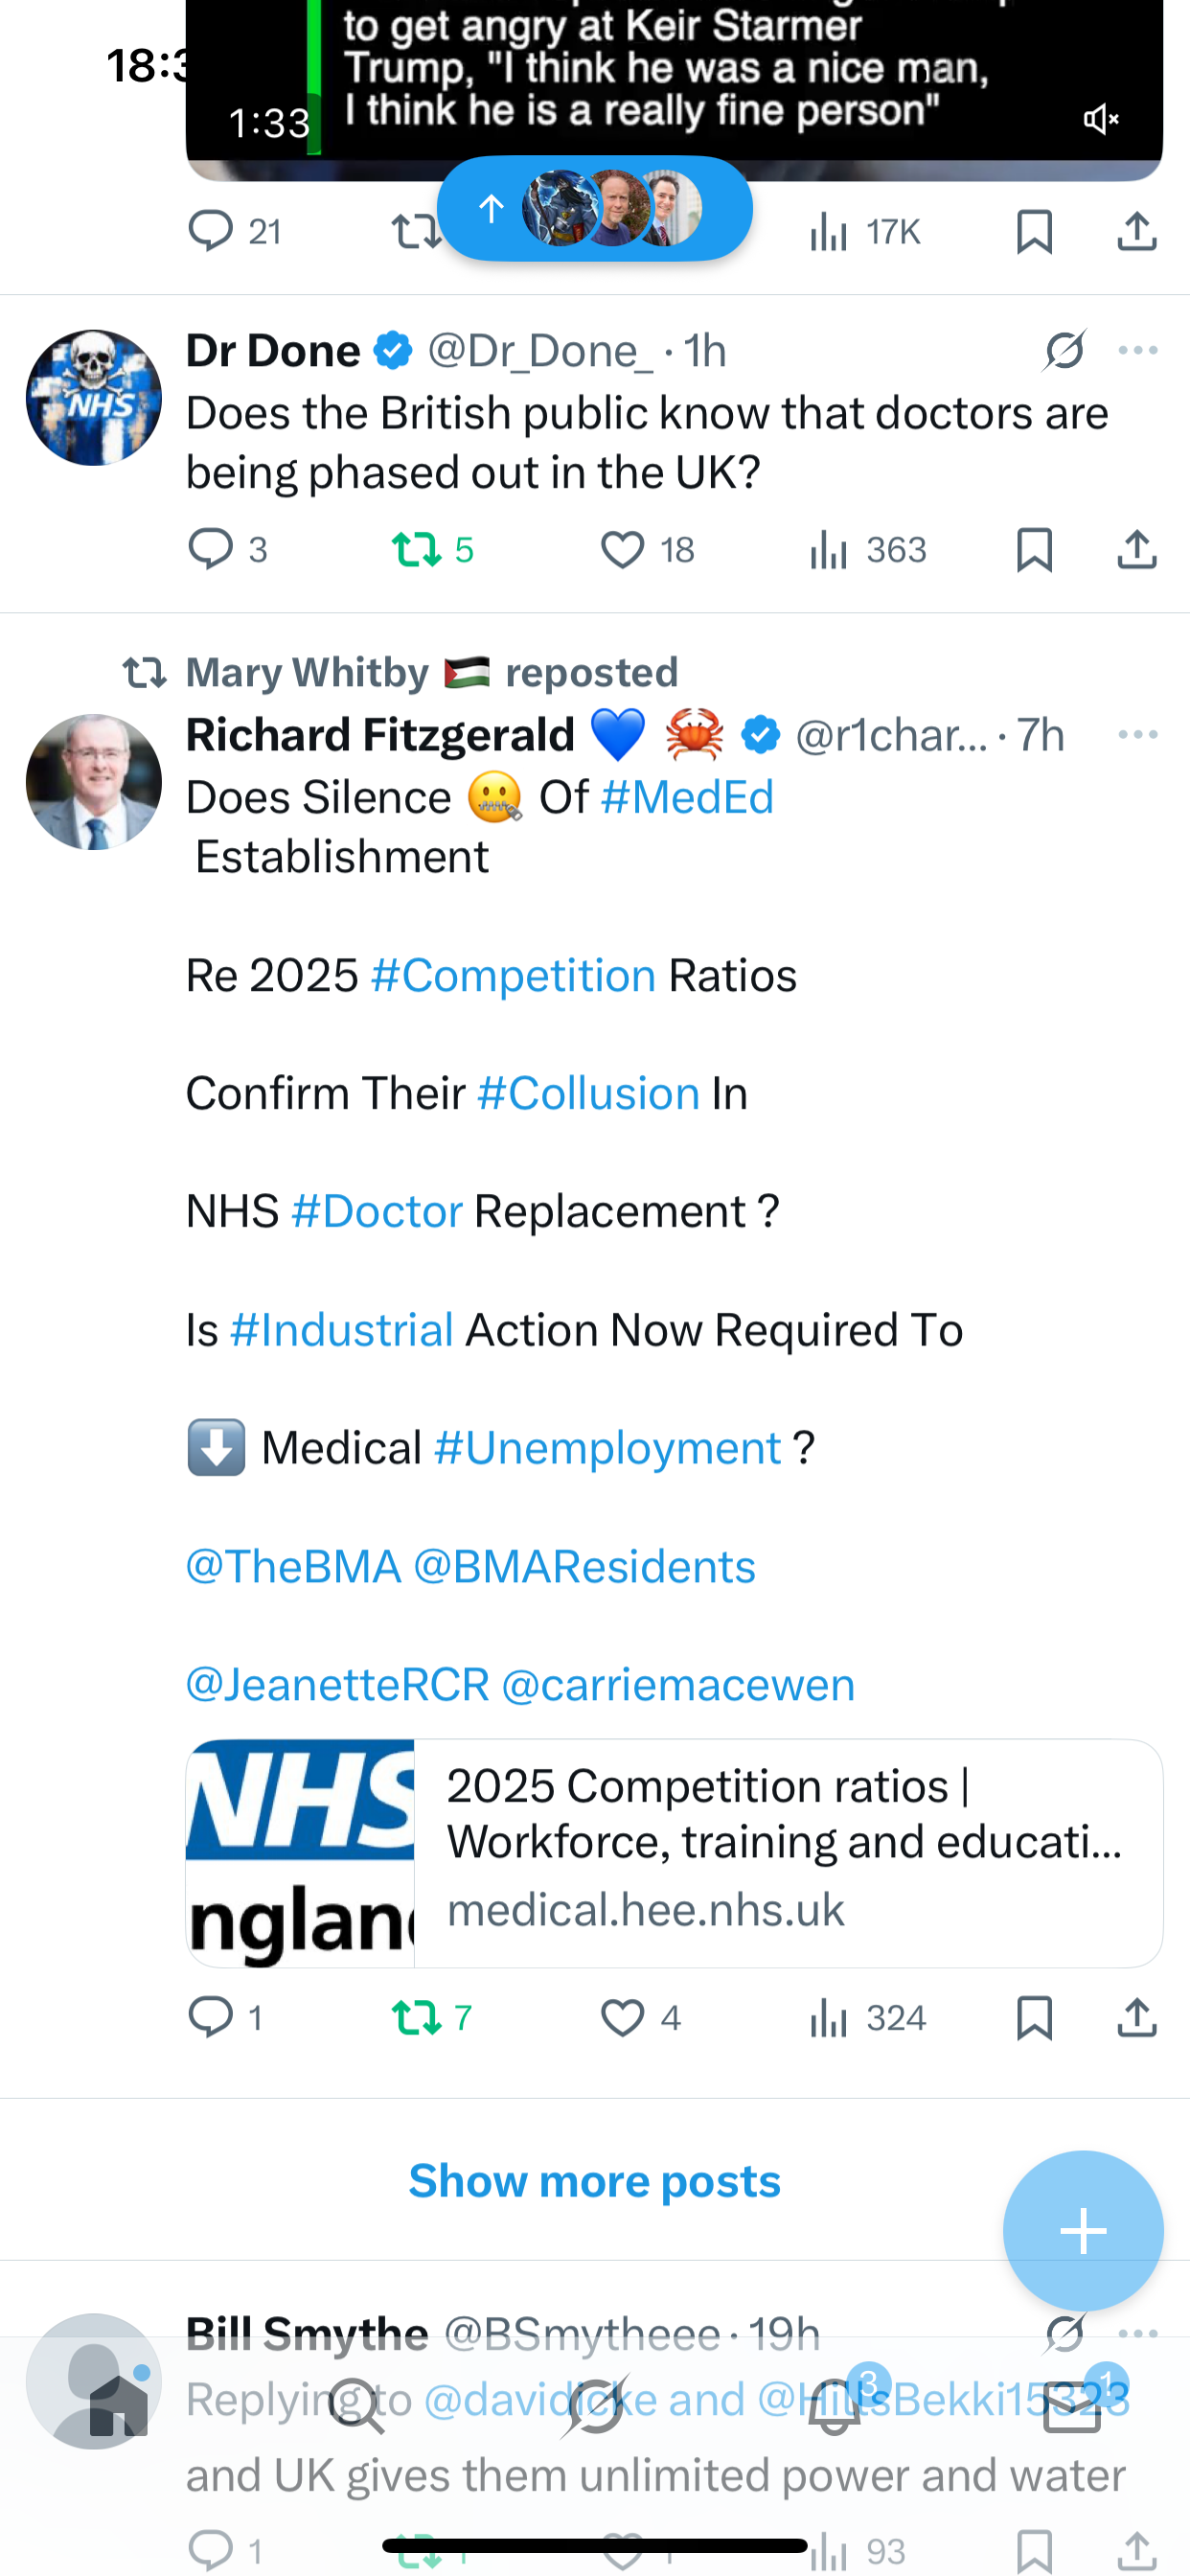Image resolution: width=1190 pixels, height=2576 pixels.
Task: Jump to new posts via blue pill
Action: (x=595, y=209)
